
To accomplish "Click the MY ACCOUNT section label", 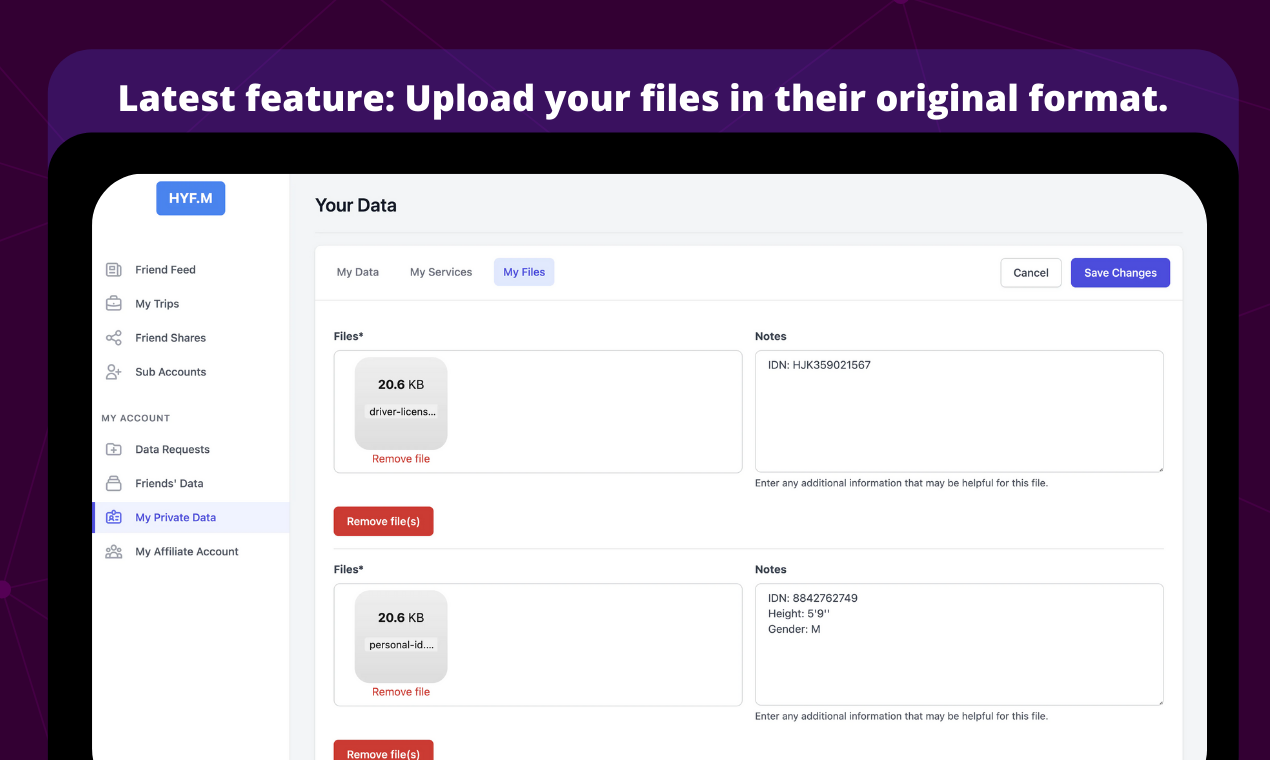I will coord(136,418).
